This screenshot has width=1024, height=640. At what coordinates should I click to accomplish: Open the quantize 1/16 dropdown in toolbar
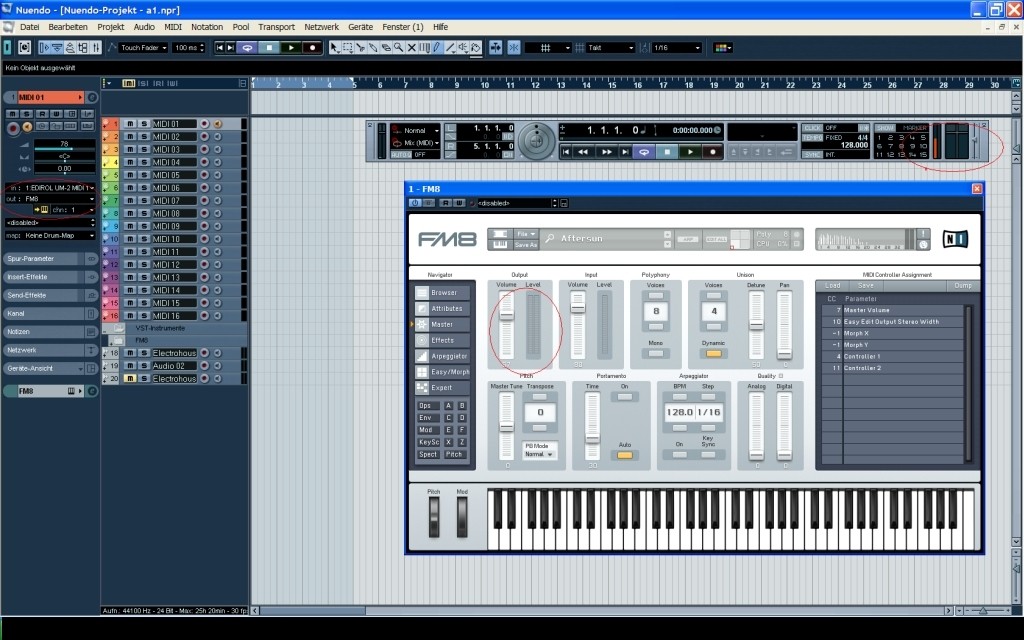pyautogui.click(x=677, y=48)
